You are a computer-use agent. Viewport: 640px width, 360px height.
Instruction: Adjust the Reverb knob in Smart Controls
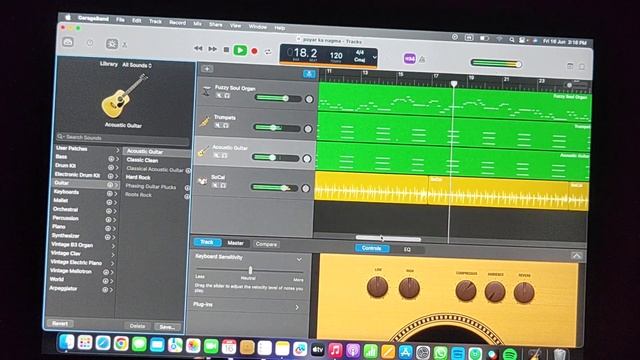point(524,292)
